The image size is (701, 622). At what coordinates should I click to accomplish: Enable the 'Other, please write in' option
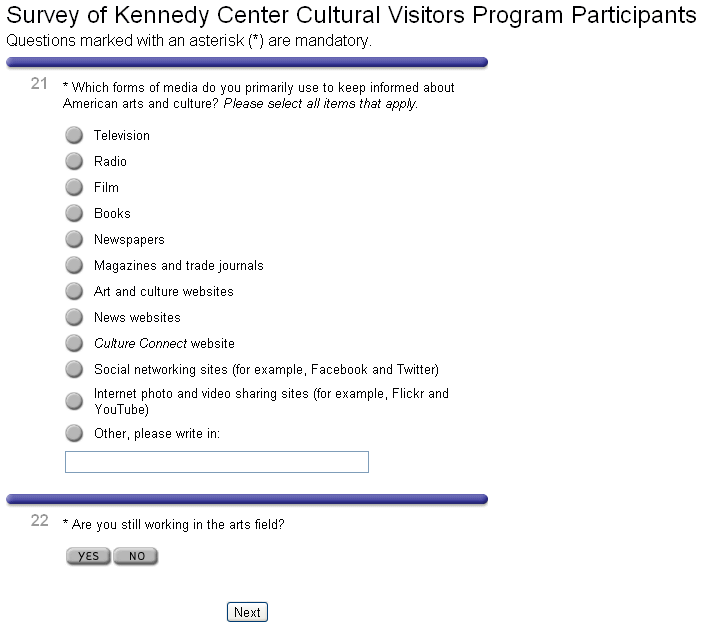coord(74,433)
